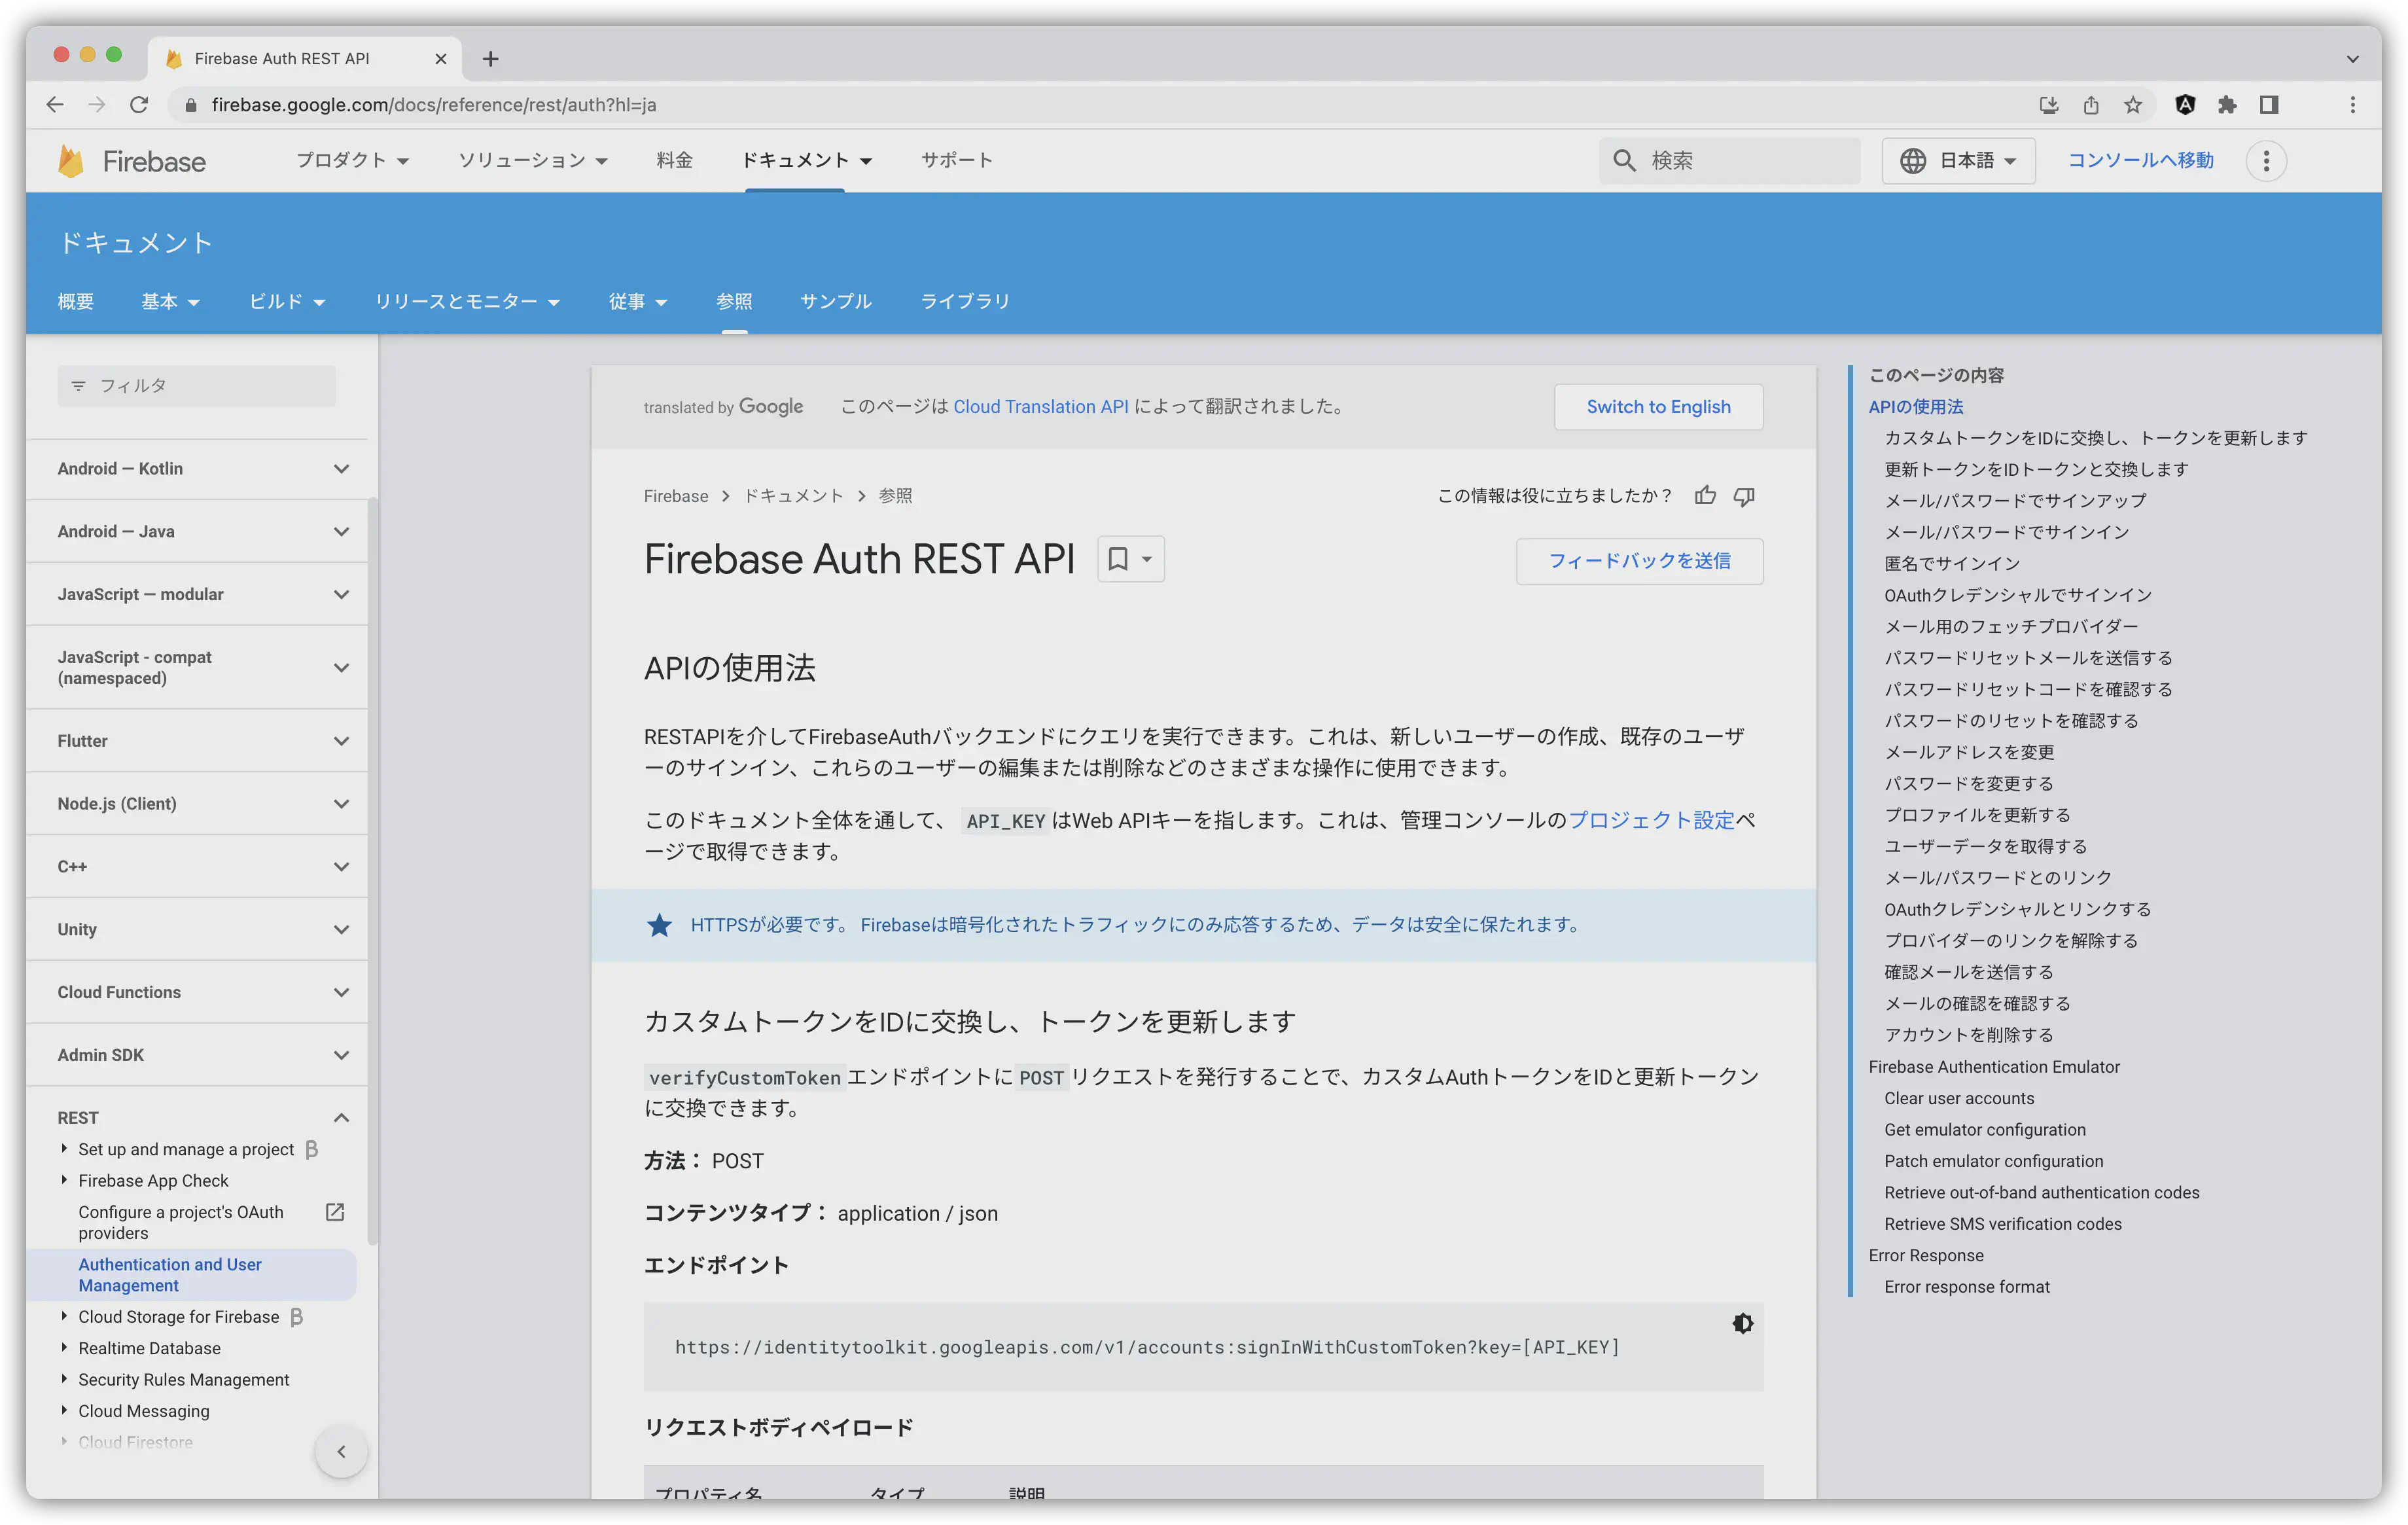Screen dimensions: 2408x1525
Task: Click the search magnifier icon
Action: tap(1624, 161)
